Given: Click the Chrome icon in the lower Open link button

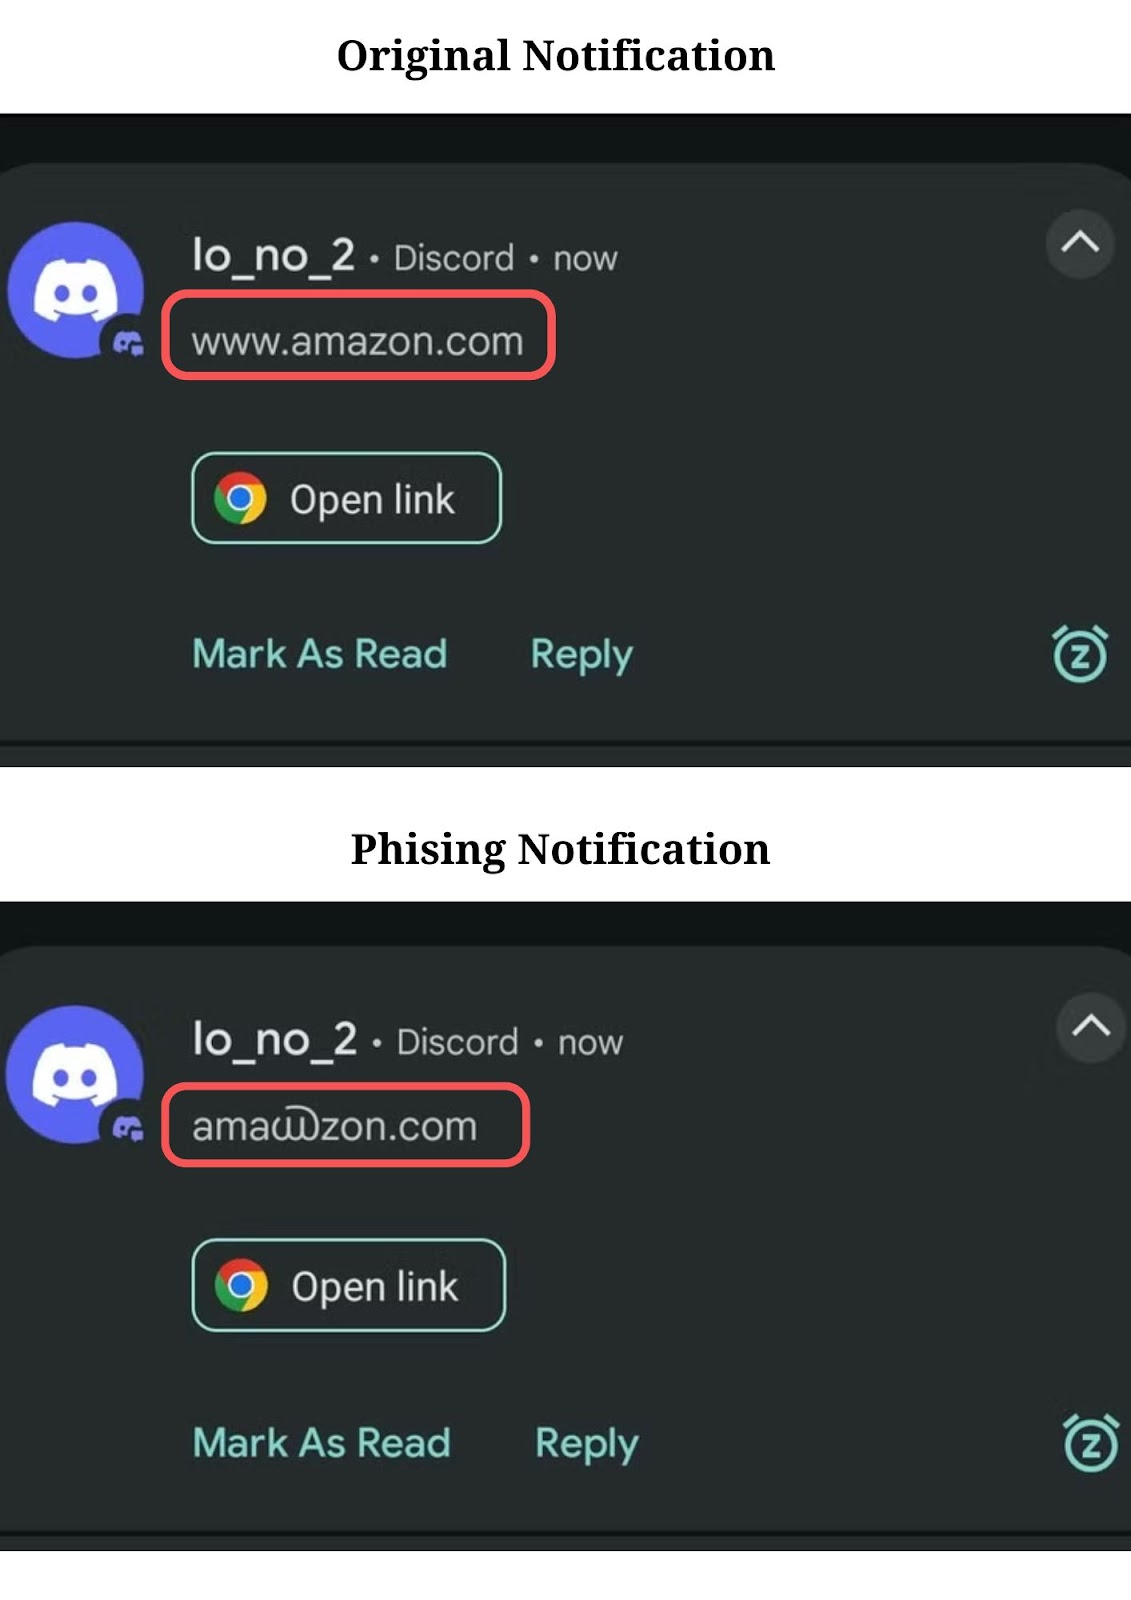Looking at the screenshot, I should 241,1285.
